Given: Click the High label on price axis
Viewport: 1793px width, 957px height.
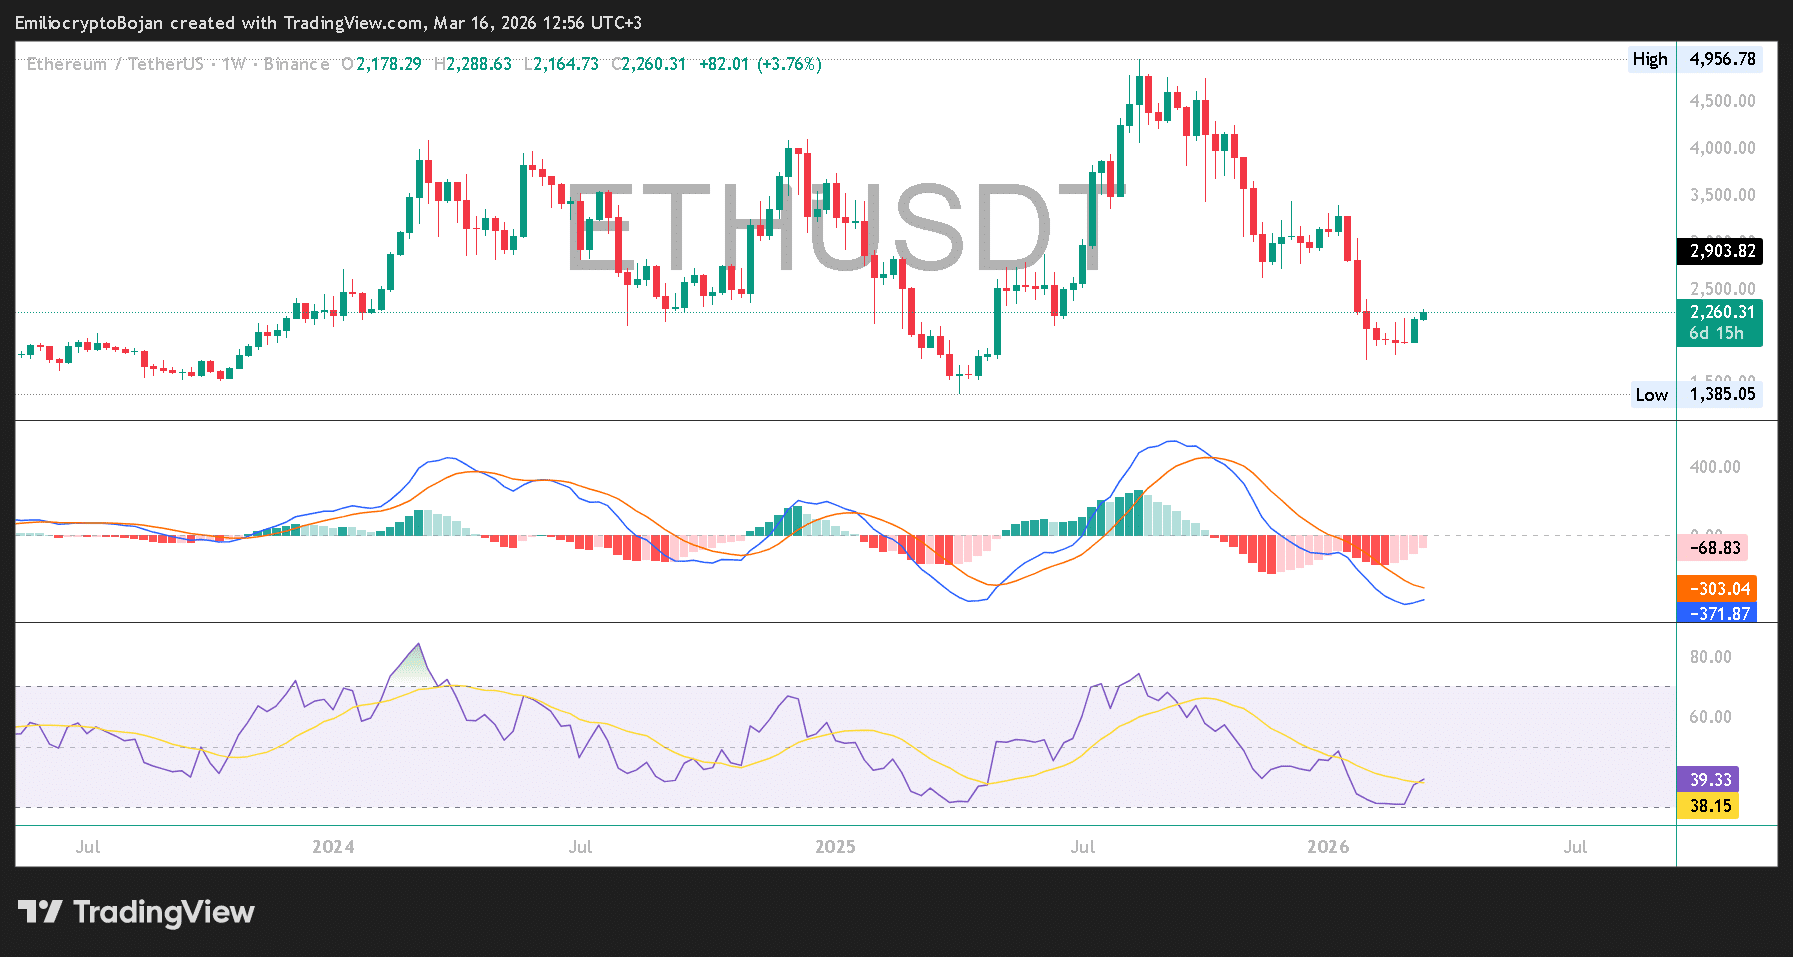Looking at the screenshot, I should (x=1649, y=59).
